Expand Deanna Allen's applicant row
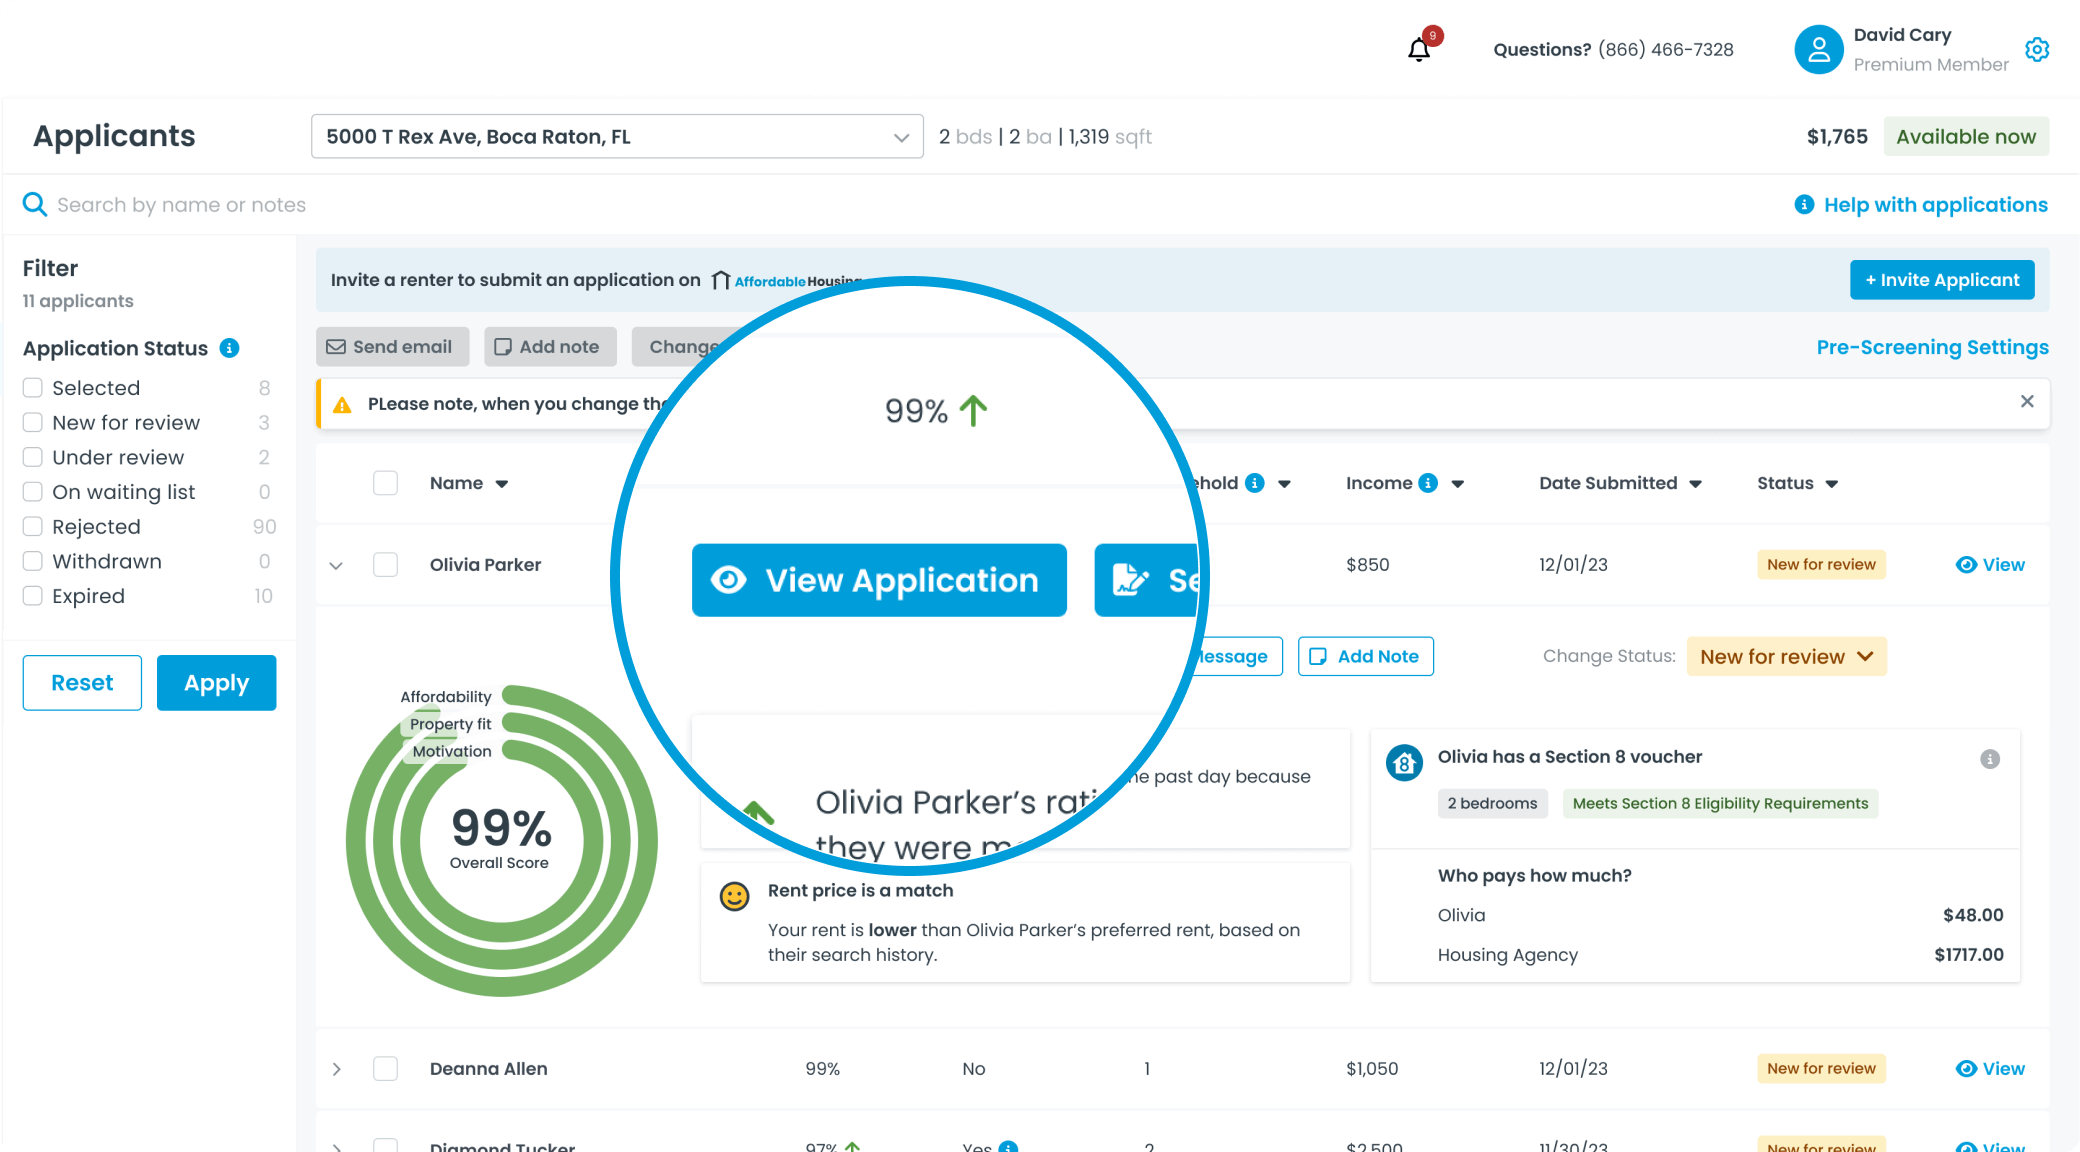The width and height of the screenshot is (2080, 1152). (337, 1069)
